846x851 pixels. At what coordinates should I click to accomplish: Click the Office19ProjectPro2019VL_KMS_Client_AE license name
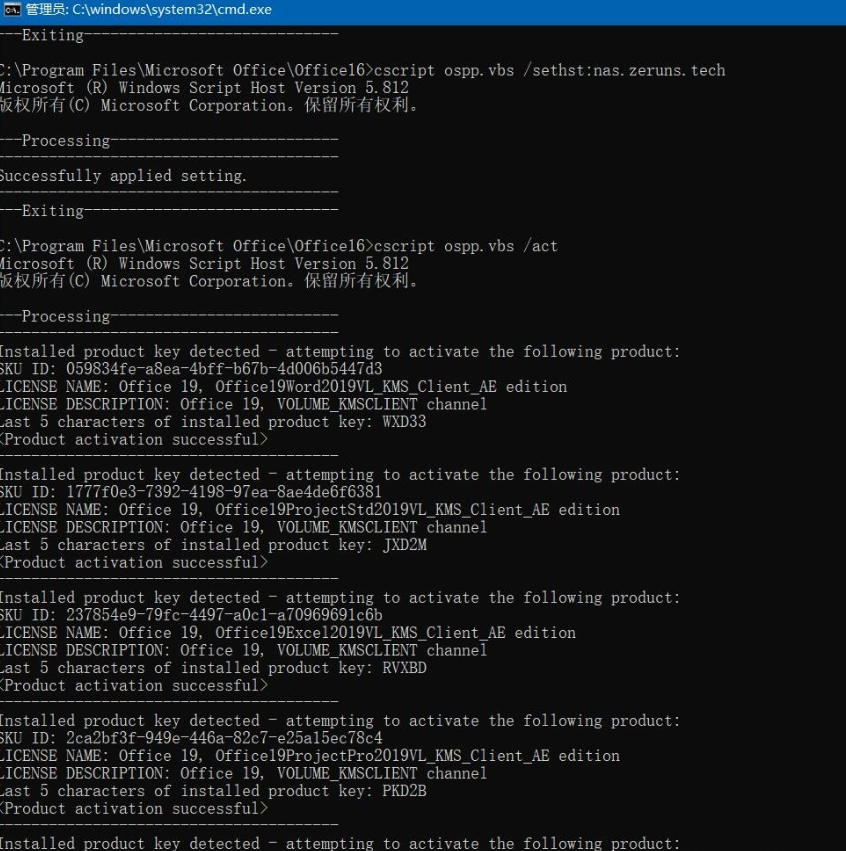[x=383, y=756]
